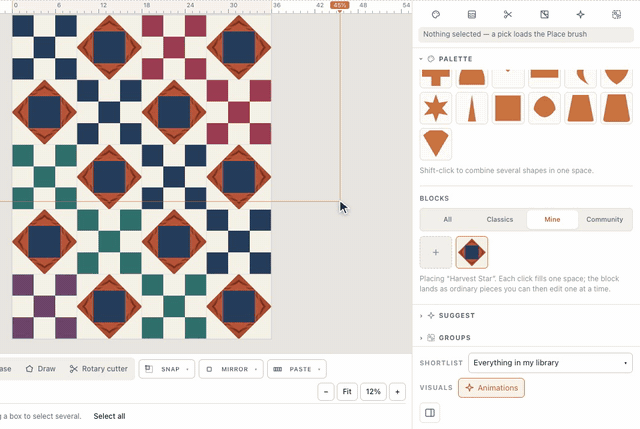Select the Harvest Star block thumbnail
Screen dimensions: 640x429
point(471,252)
